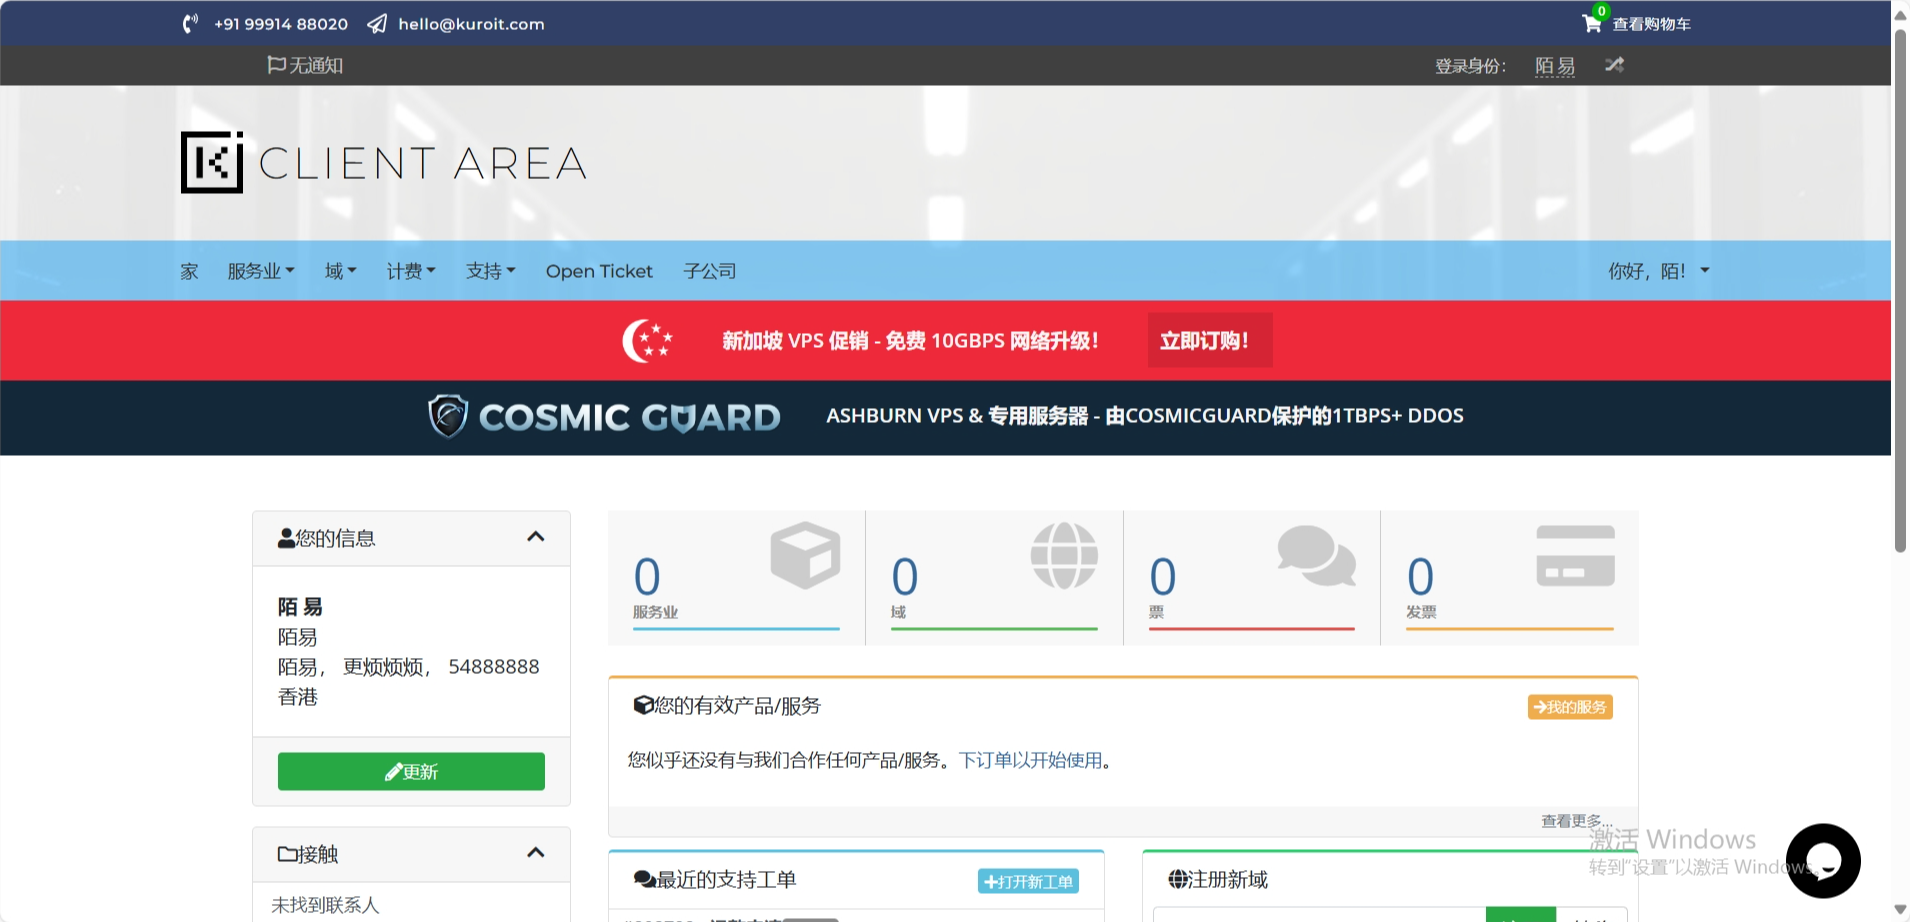
Task: Click the Cosmic Guard shield logo
Action: click(x=448, y=416)
